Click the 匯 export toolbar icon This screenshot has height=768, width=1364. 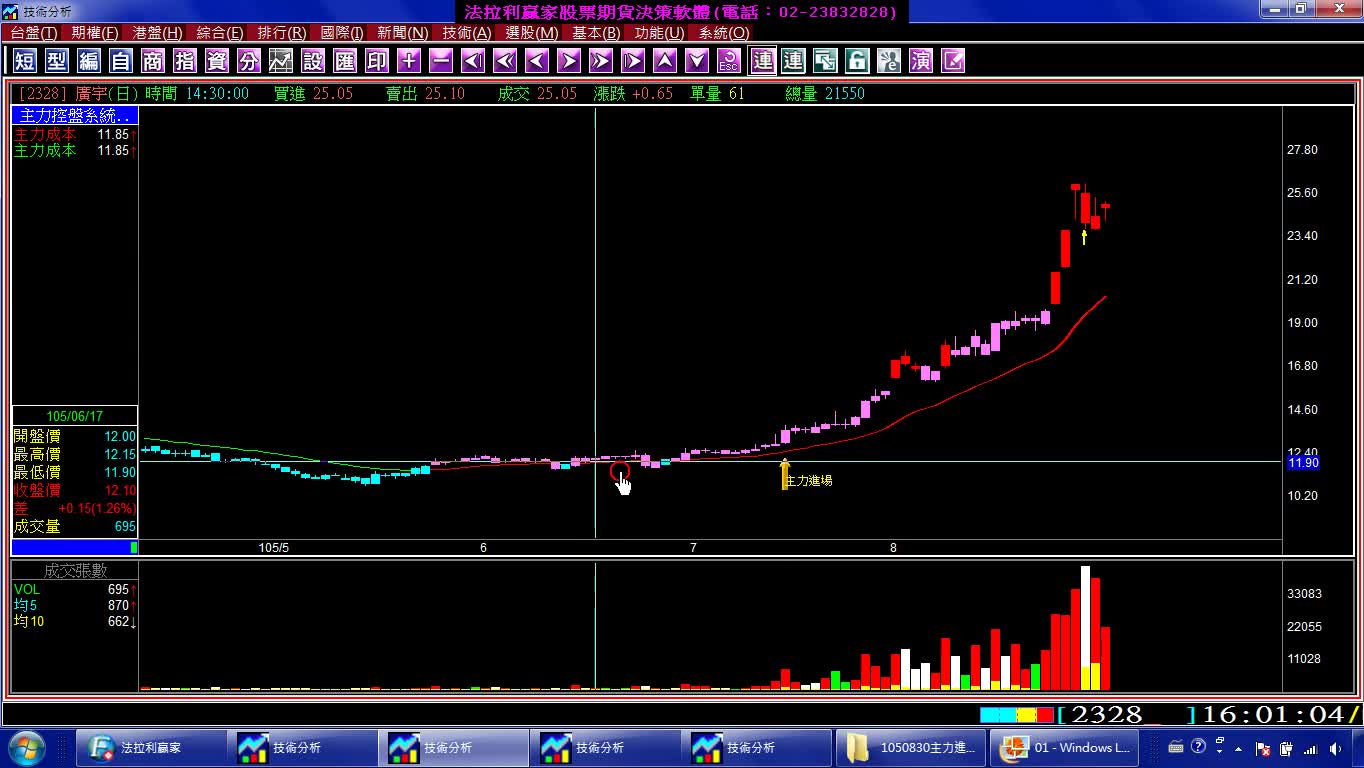click(345, 61)
